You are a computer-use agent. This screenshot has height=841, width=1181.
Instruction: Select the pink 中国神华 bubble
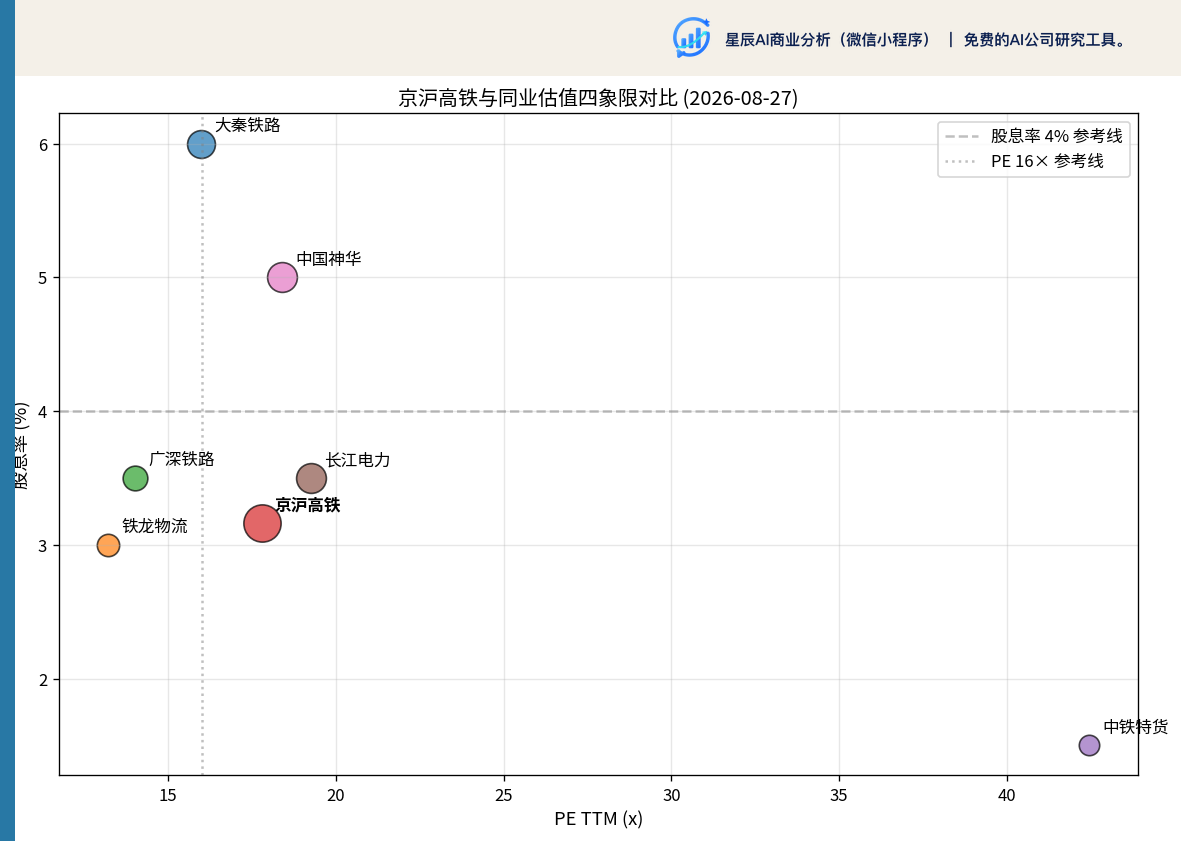point(282,278)
